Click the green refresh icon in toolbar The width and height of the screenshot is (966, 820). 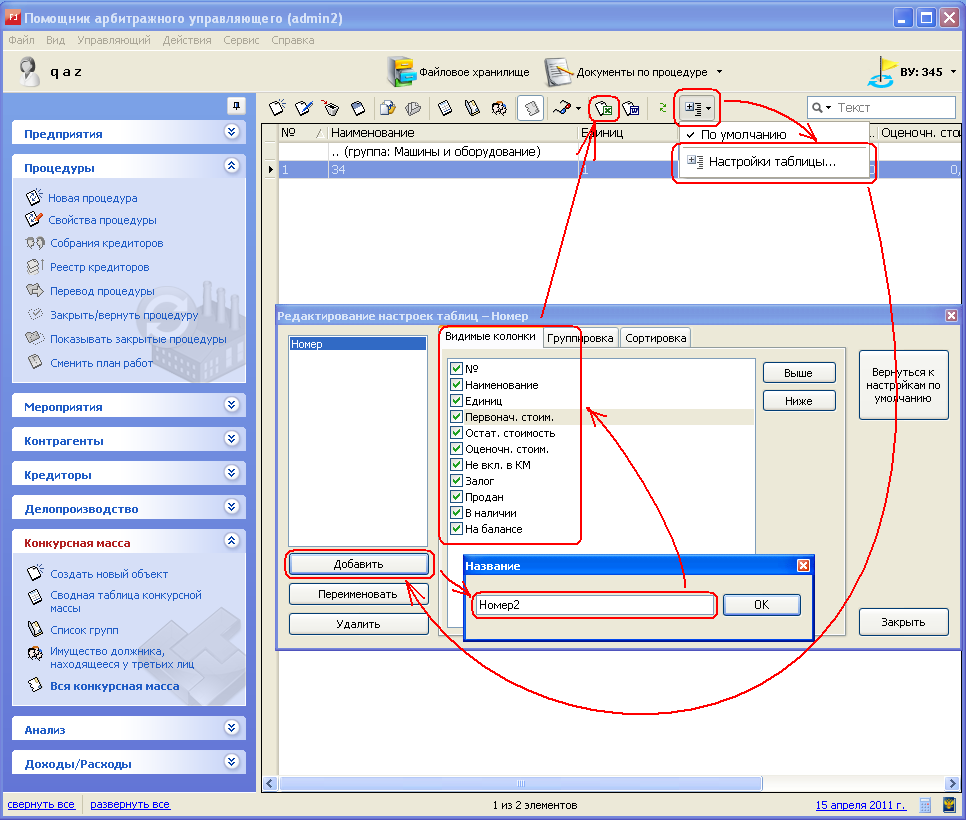pyautogui.click(x=662, y=108)
